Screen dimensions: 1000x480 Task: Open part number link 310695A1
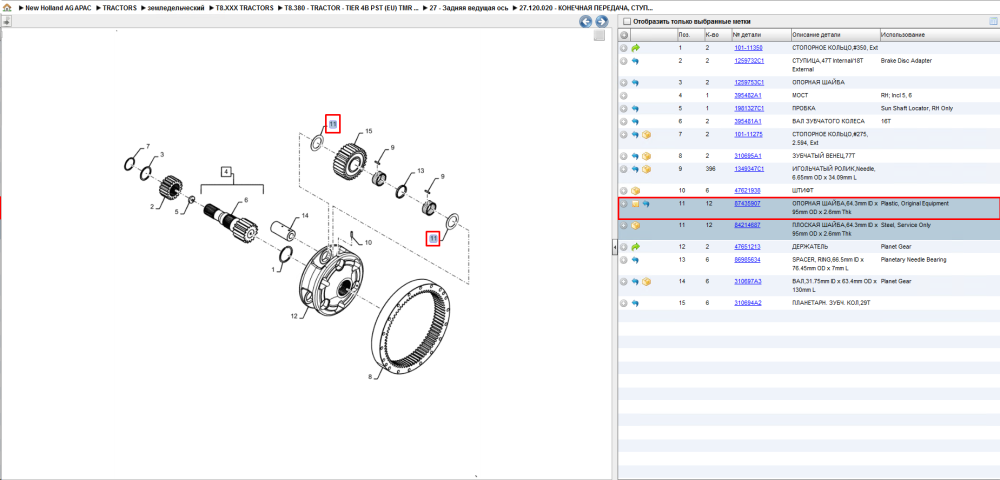tap(748, 156)
